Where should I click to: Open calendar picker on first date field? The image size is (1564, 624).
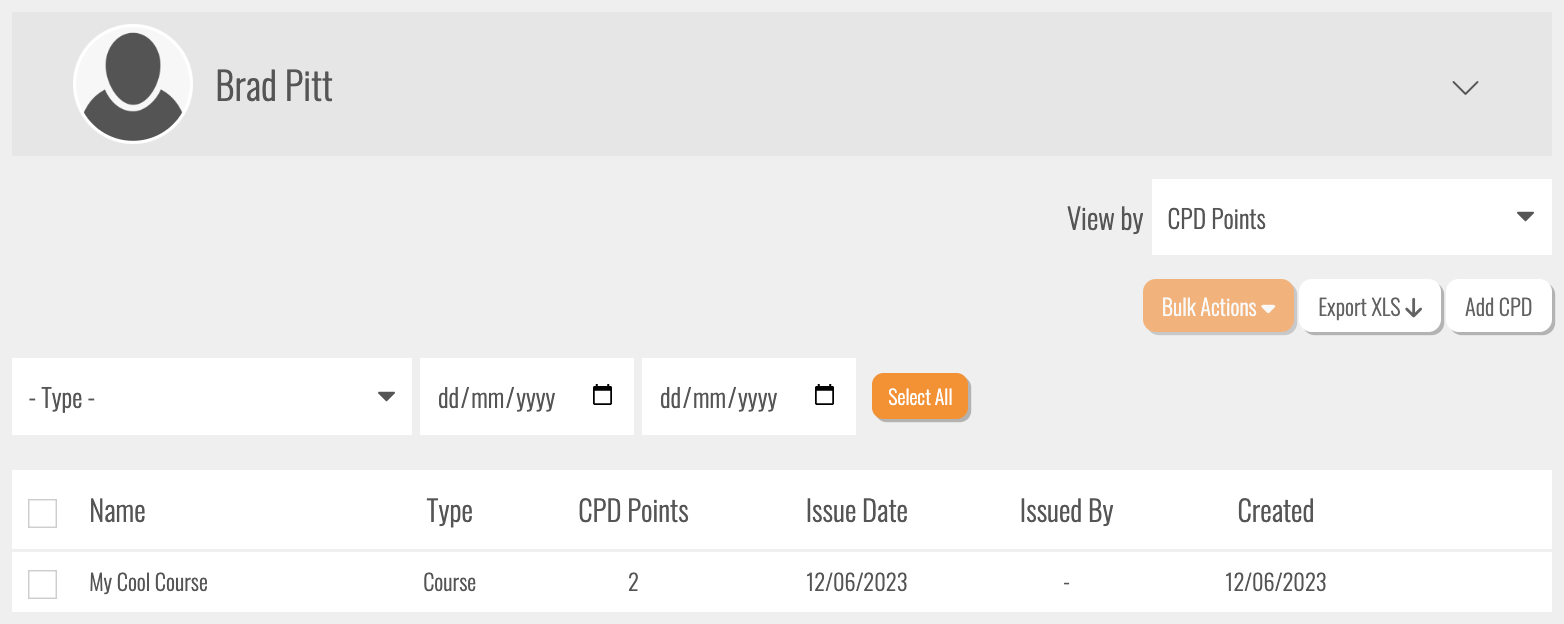602,395
